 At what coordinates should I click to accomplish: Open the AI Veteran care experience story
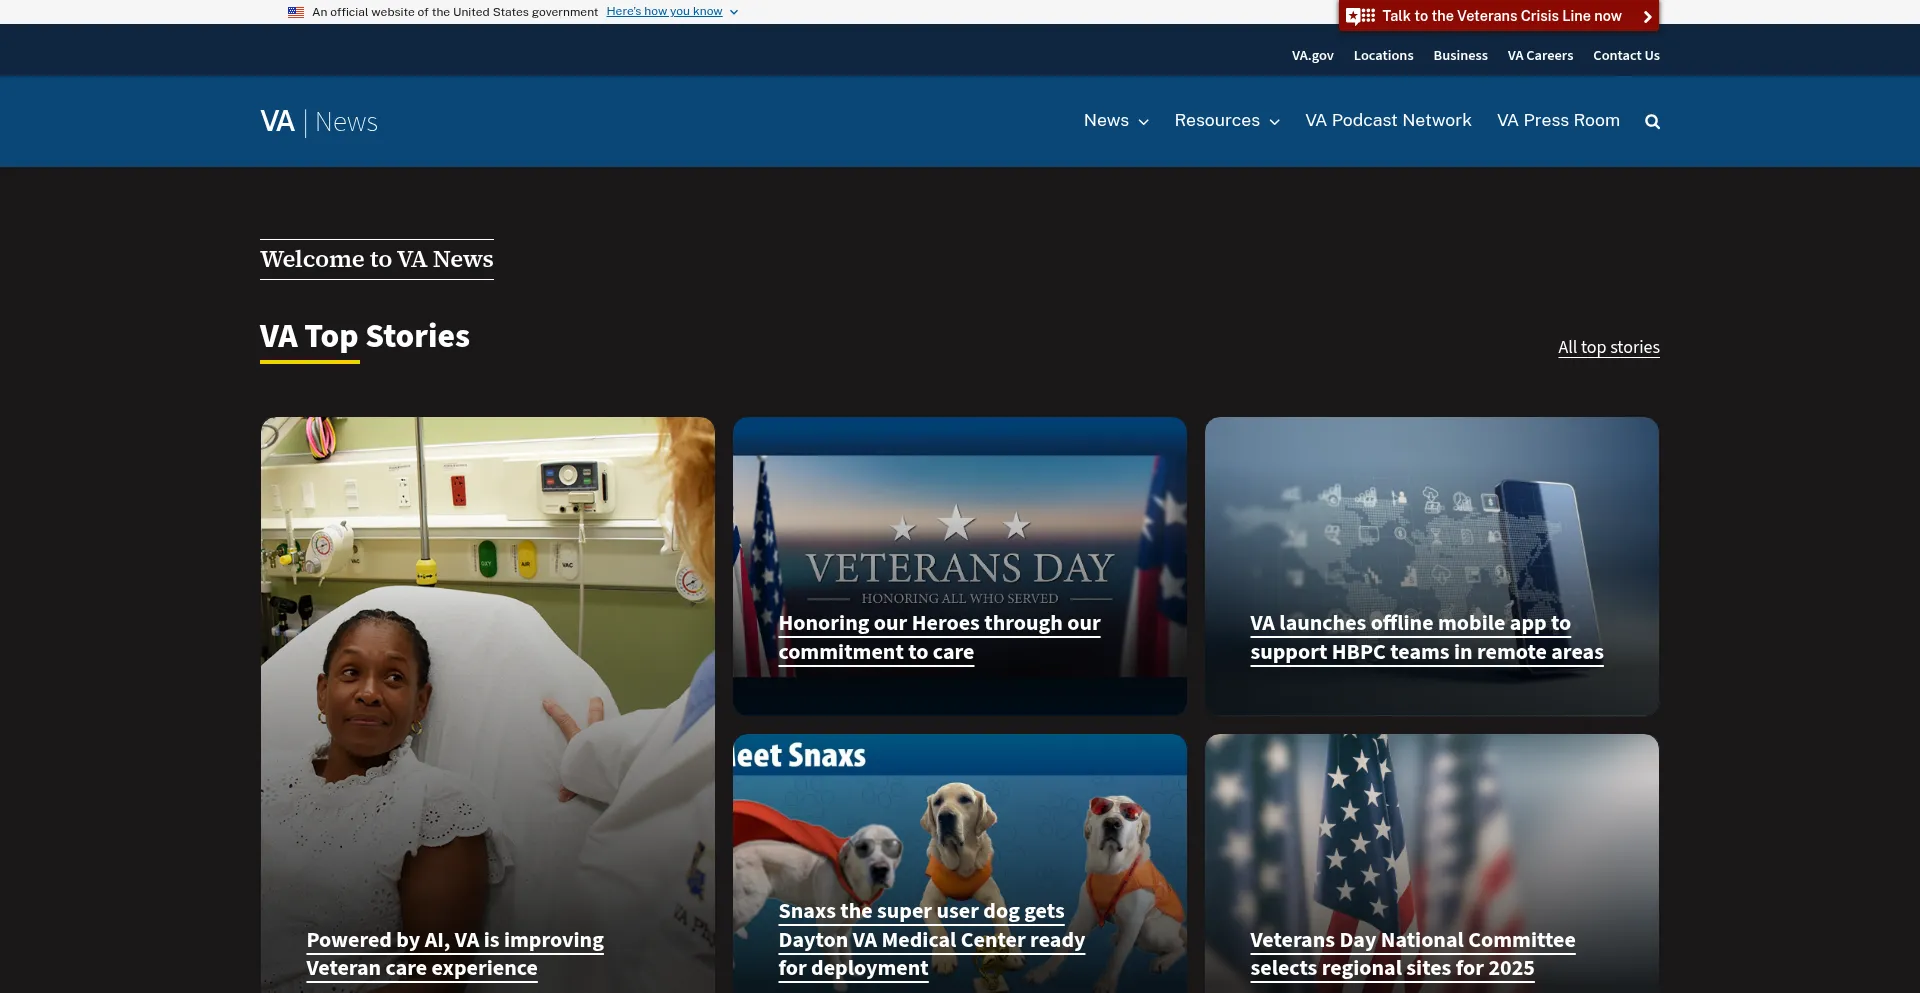(454, 954)
